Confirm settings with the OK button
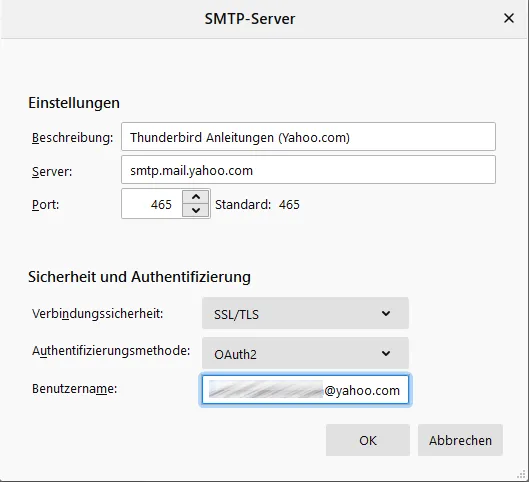Viewport: 529px width, 482px height. [368, 440]
